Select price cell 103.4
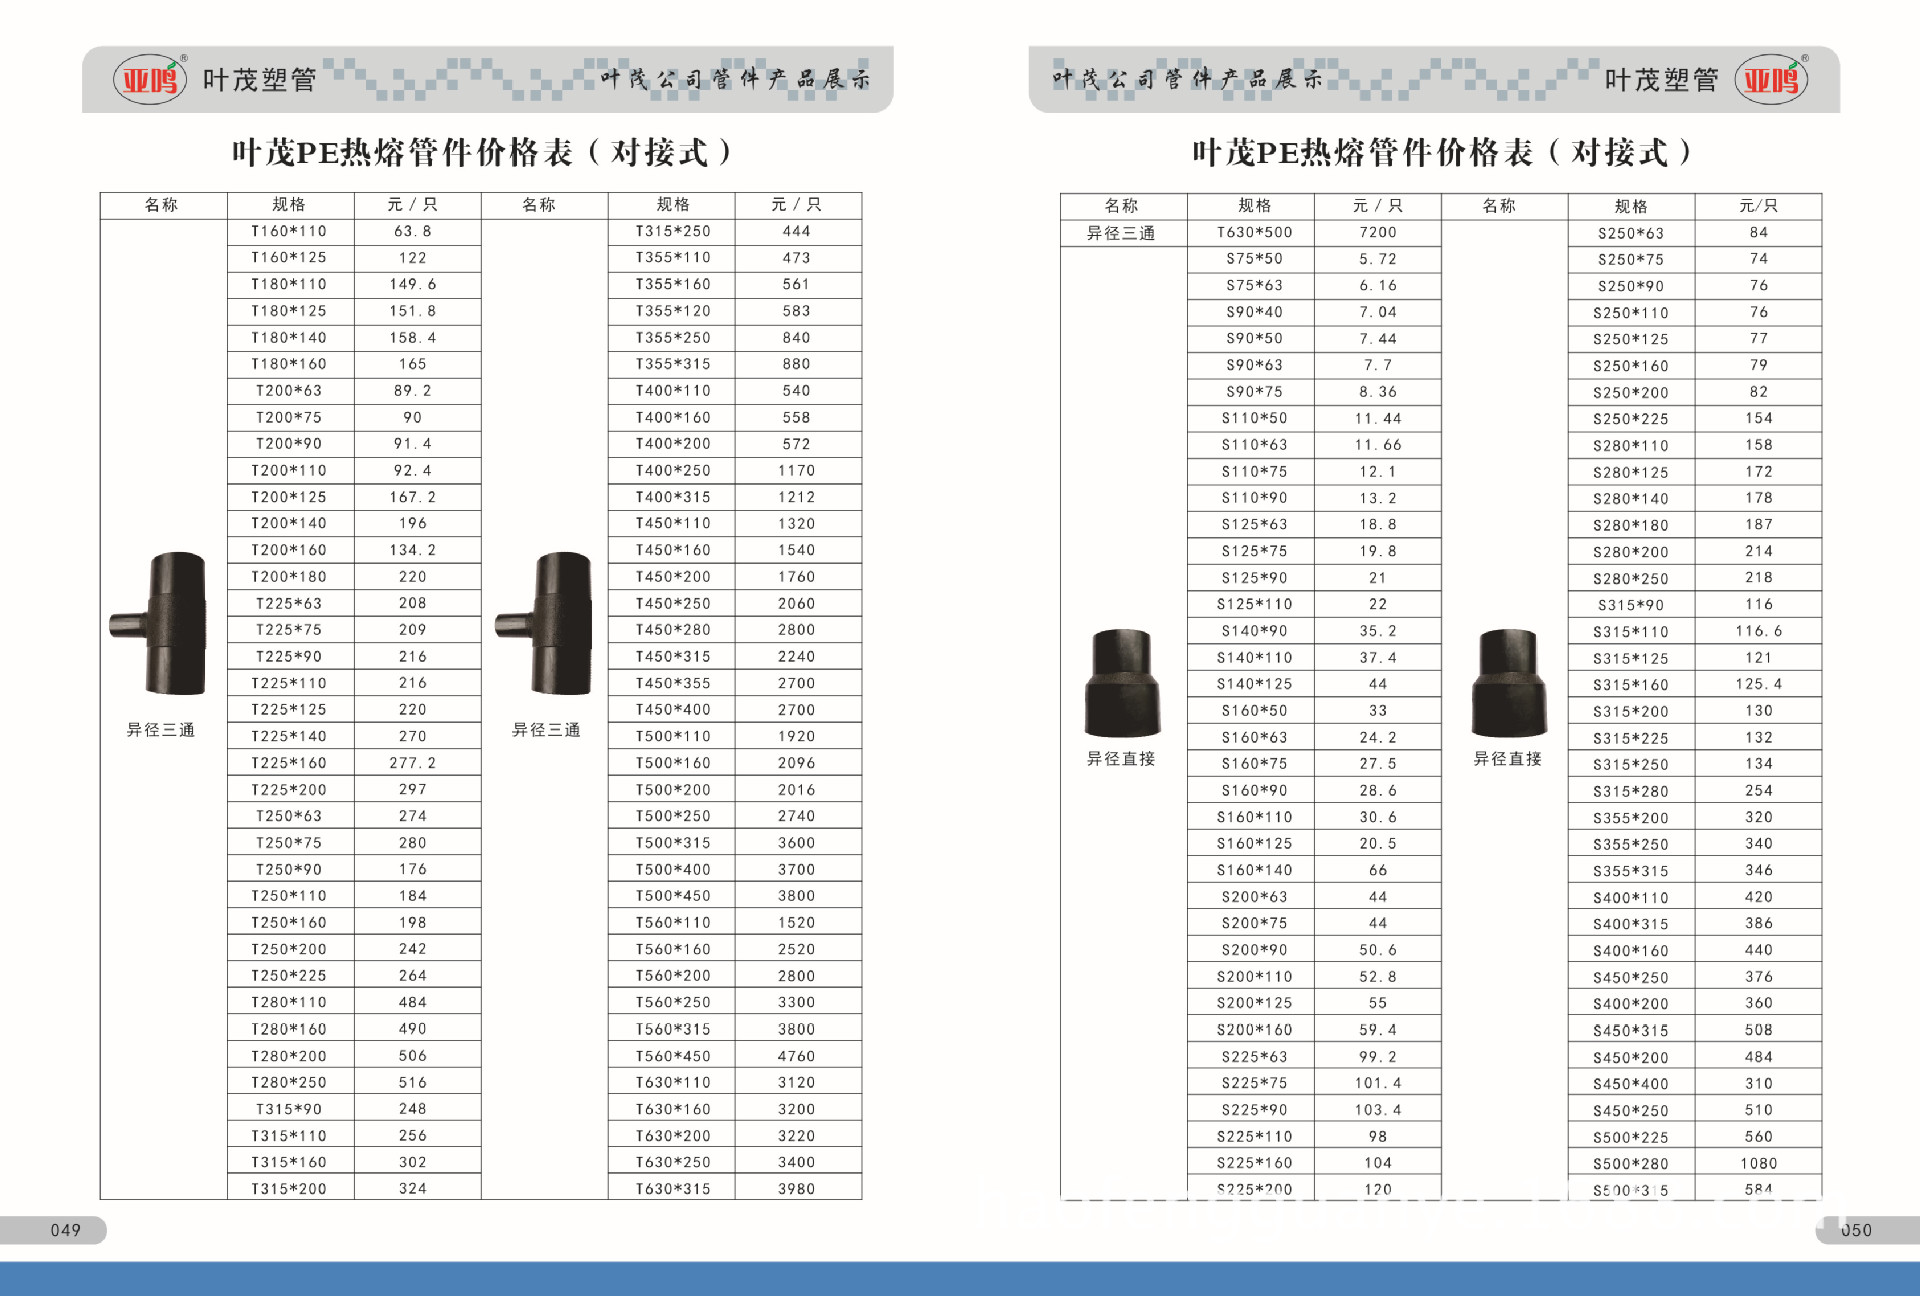Image resolution: width=1920 pixels, height=1296 pixels. (x=1378, y=1110)
